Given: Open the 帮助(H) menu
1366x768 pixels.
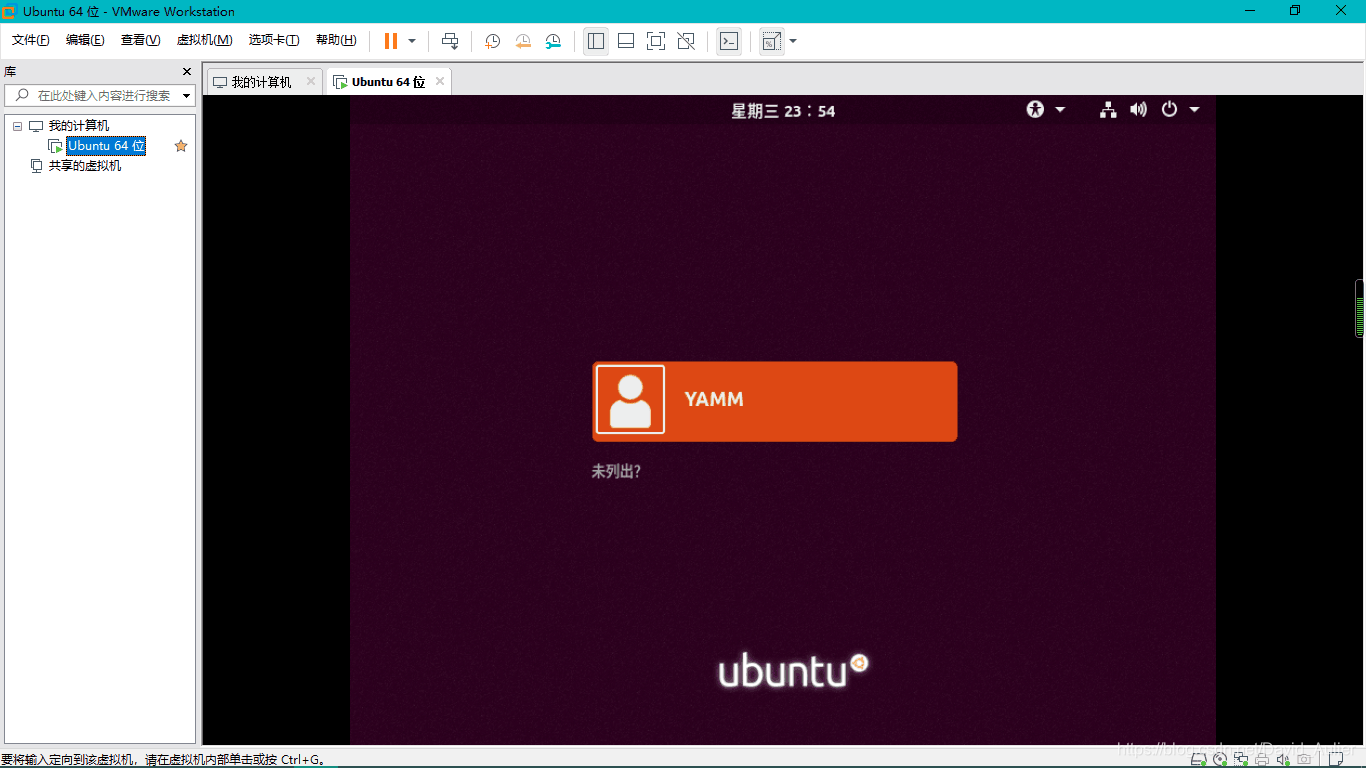Looking at the screenshot, I should coord(336,40).
